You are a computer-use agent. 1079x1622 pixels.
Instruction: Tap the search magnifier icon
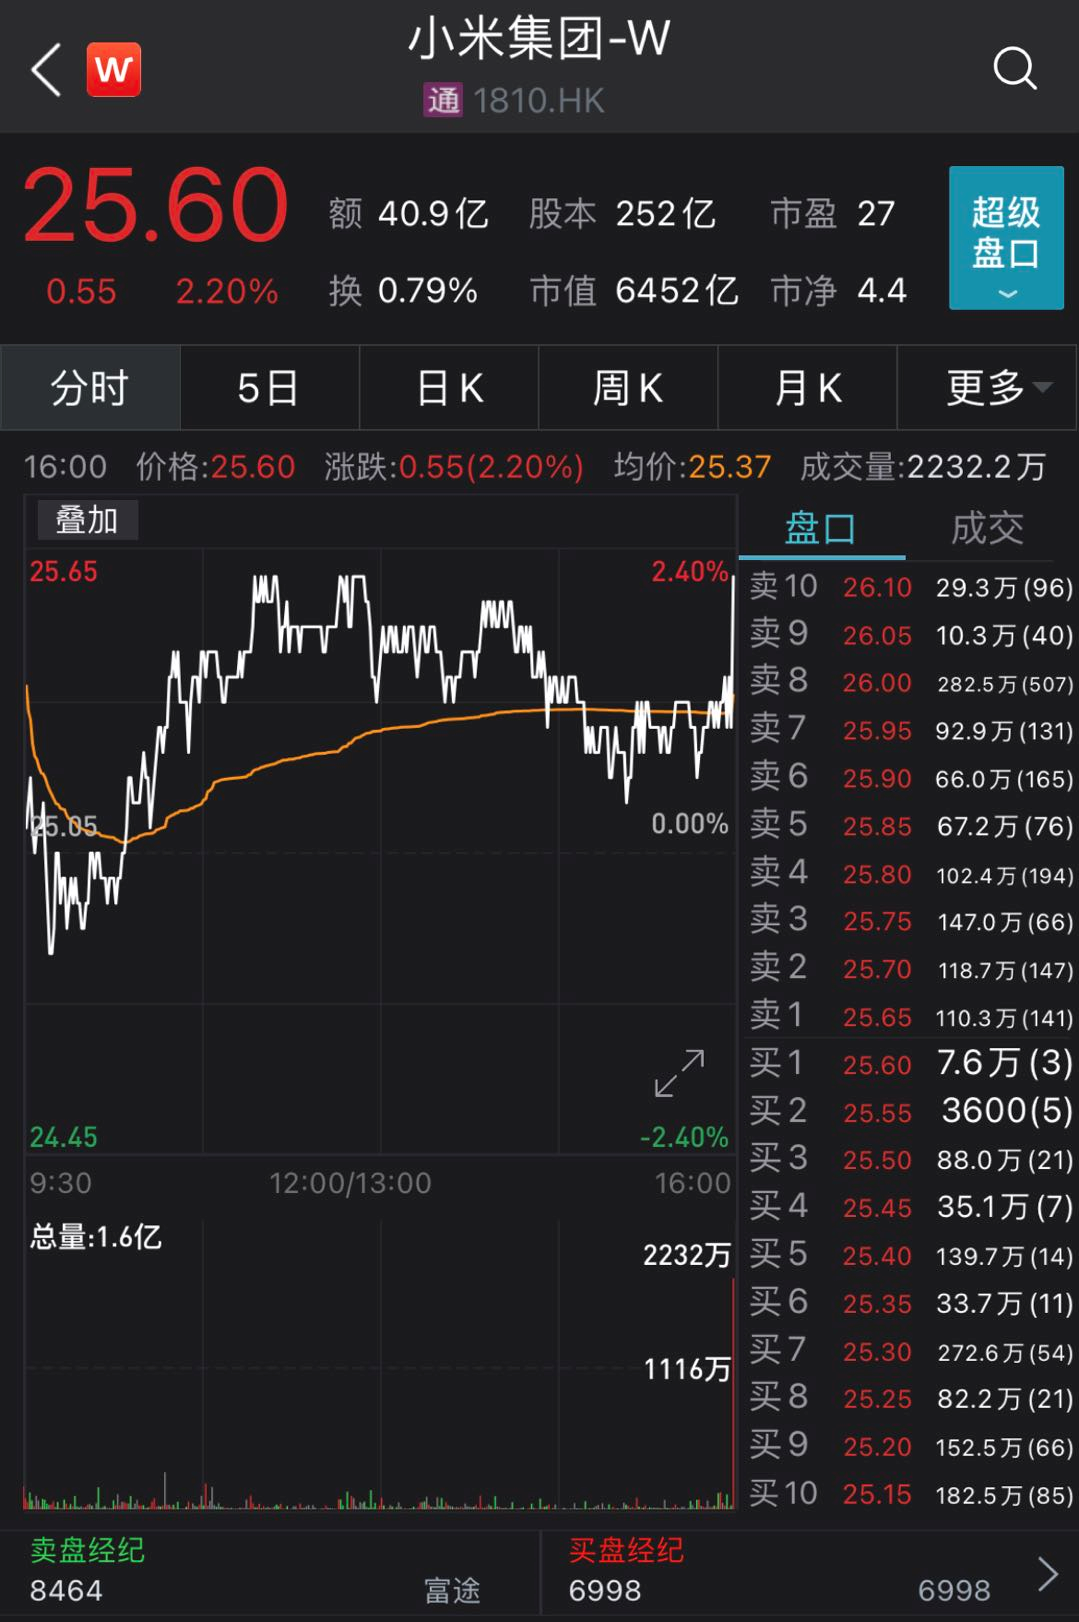click(x=1014, y=69)
